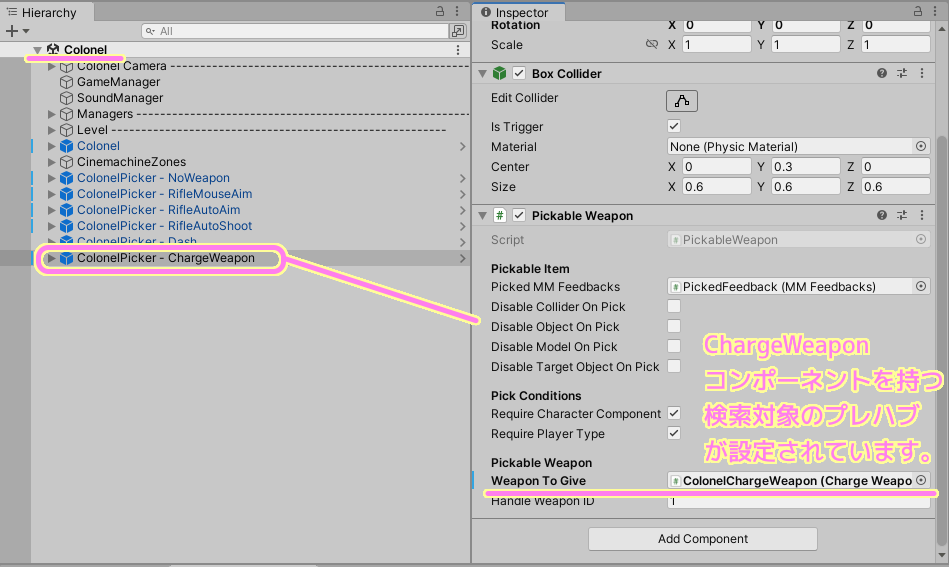
Task: Expand ColonelPicker - RifleMouseAim
Action: point(51,194)
